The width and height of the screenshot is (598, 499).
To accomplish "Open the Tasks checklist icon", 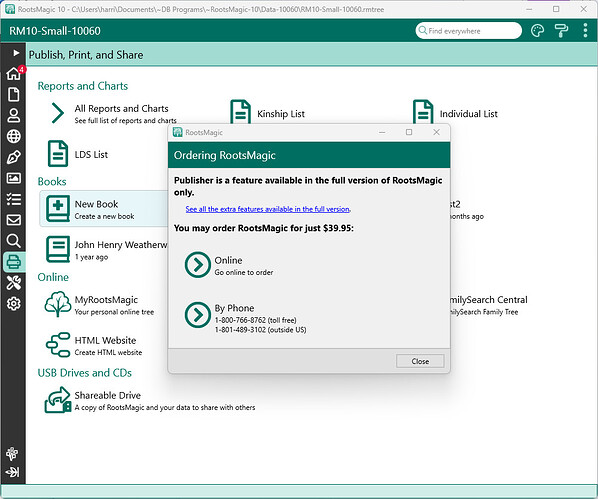I will (x=14, y=199).
